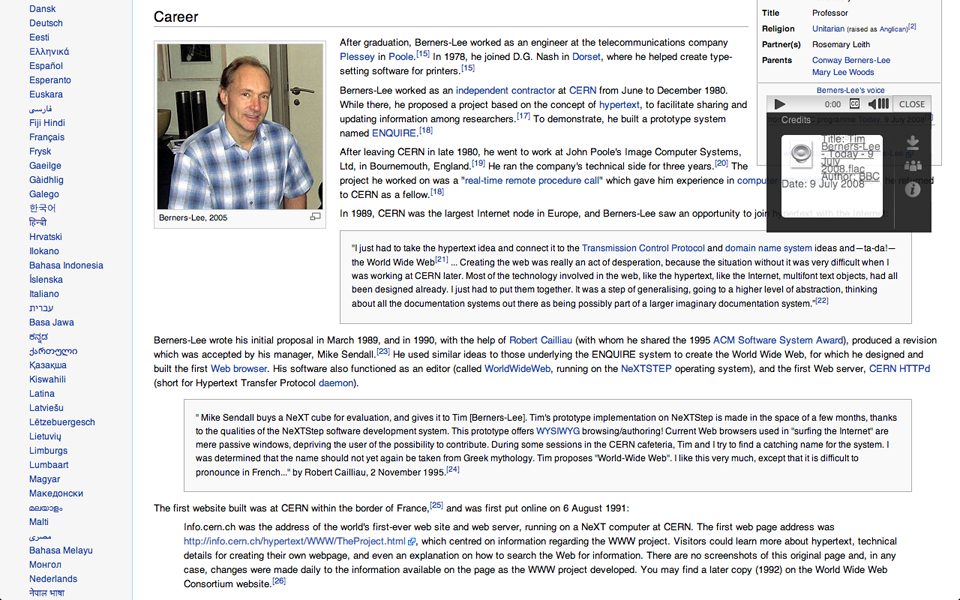Image resolution: width=960 pixels, height=600 pixels.
Task: Close the audio player credits overlay
Action: click(911, 104)
